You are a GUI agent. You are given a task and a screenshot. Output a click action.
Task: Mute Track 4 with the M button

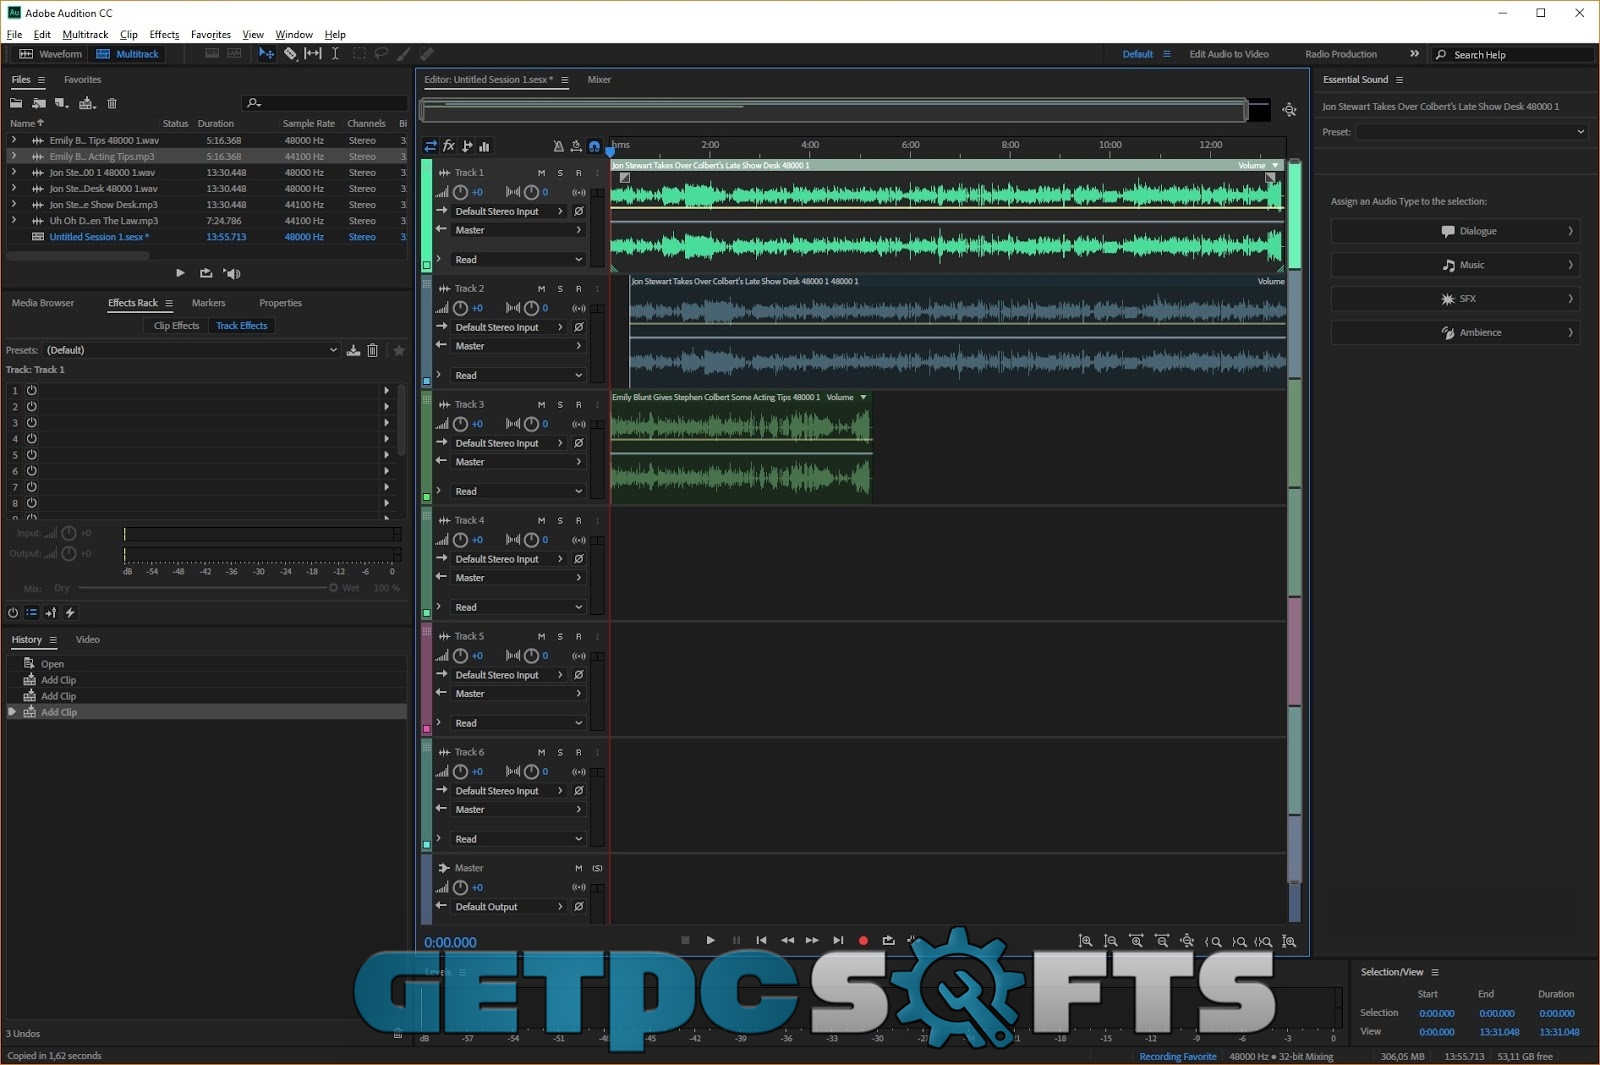coord(541,521)
